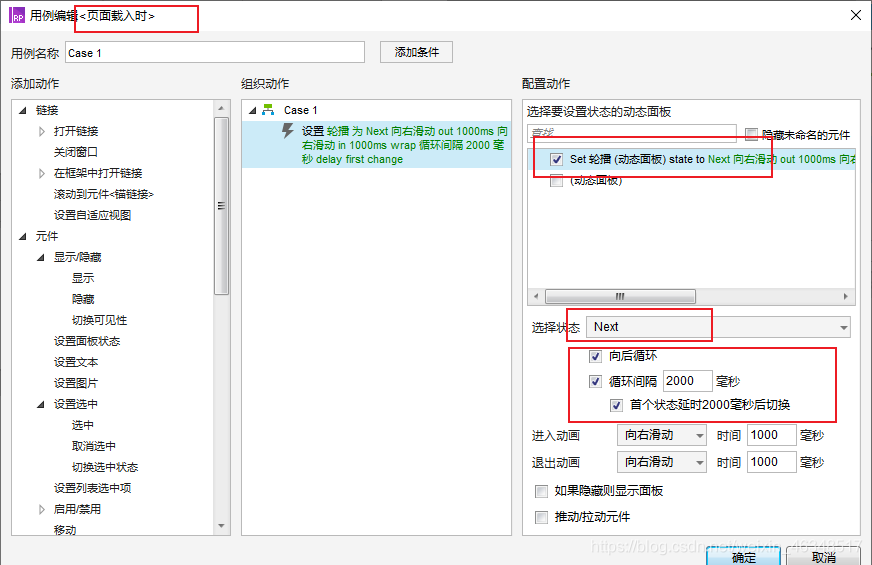Close the 用例编辑 dialog
The height and width of the screenshot is (565, 872).
coord(856,15)
